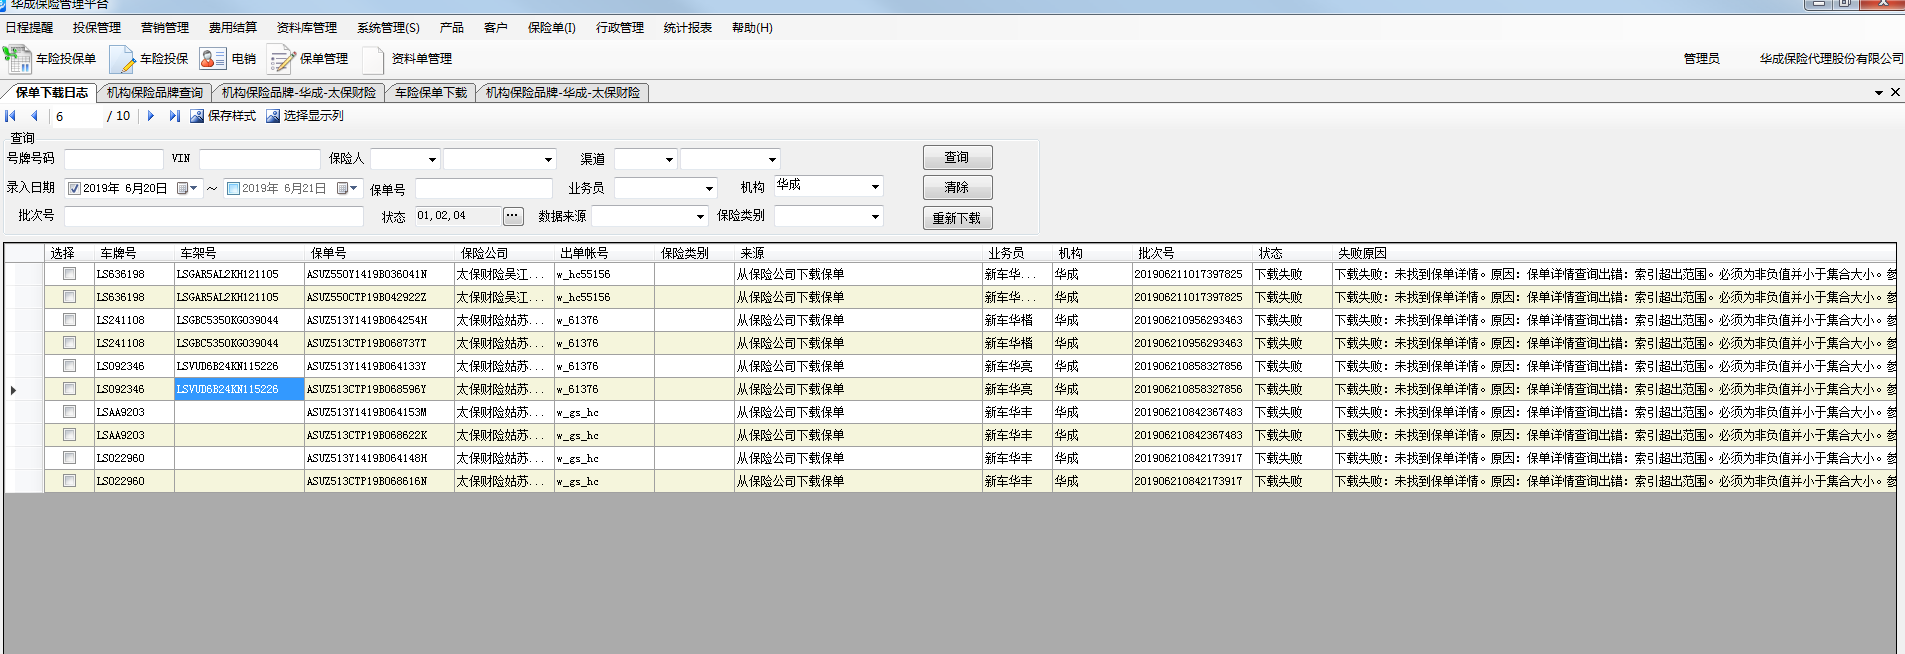Tick the checkbox for first LS636198 row
Image resolution: width=1905 pixels, height=654 pixels.
pyautogui.click(x=69, y=273)
